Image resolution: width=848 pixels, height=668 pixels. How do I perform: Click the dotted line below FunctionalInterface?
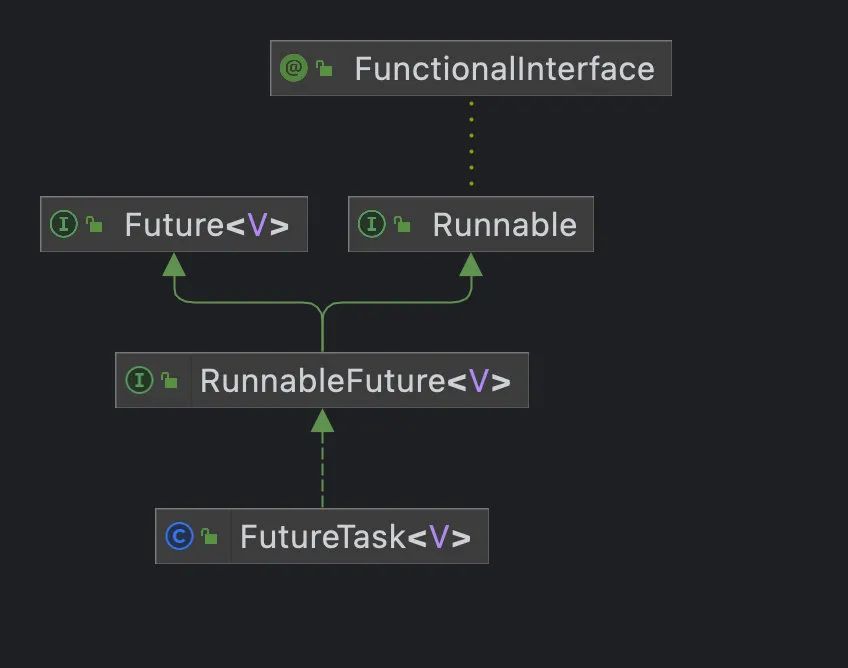[x=471, y=142]
